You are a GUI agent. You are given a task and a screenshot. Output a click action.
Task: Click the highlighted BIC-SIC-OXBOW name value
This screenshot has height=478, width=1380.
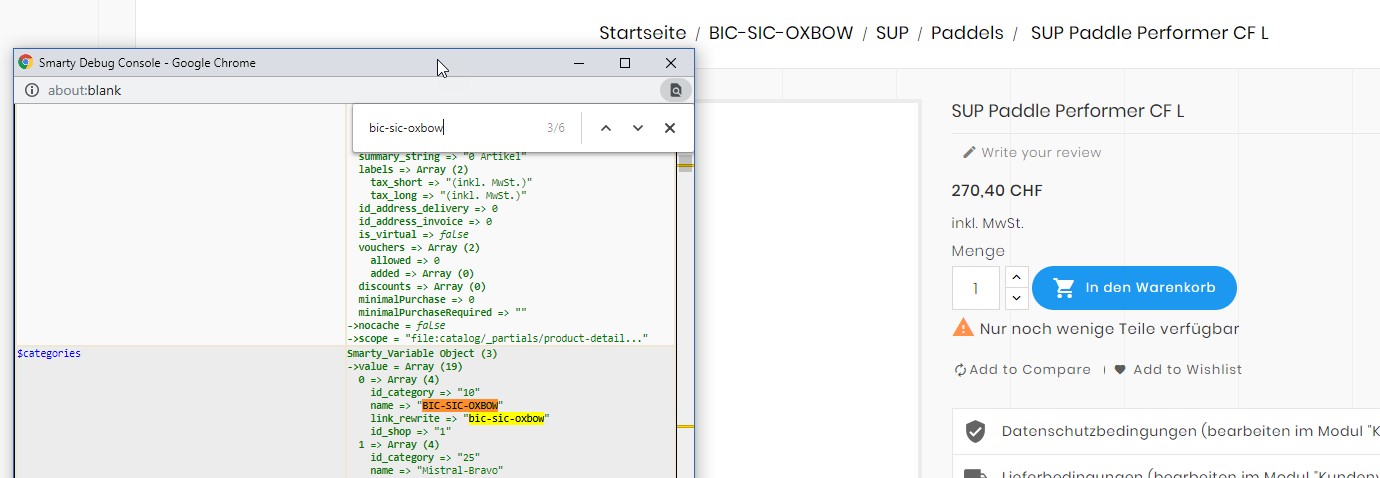point(460,405)
